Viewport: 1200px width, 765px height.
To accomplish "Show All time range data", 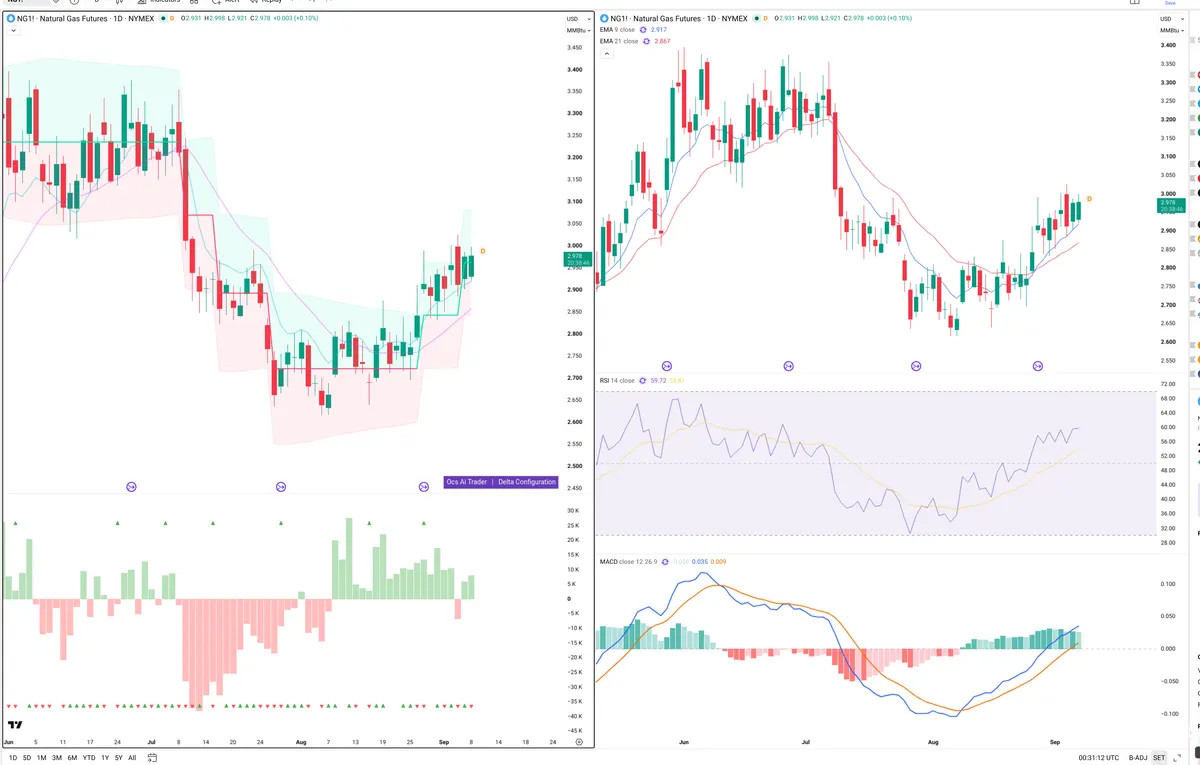I will click(132, 758).
